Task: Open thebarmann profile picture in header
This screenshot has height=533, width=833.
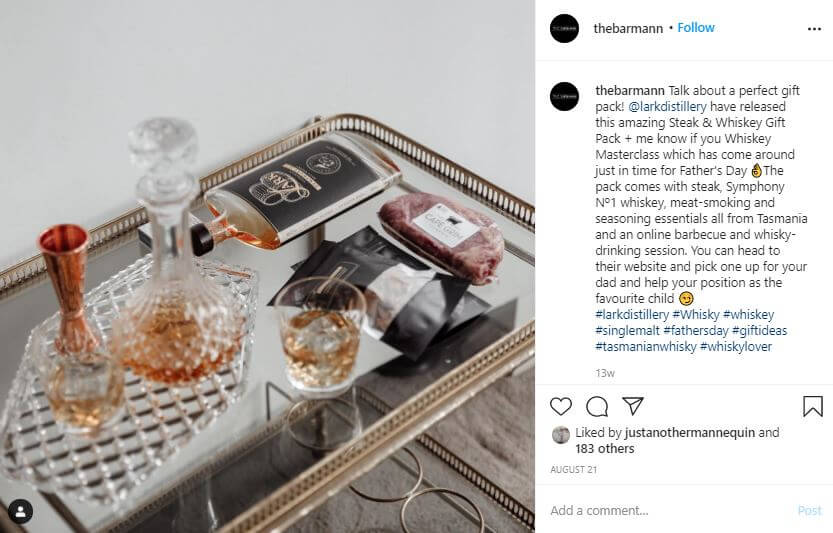Action: pyautogui.click(x=564, y=28)
